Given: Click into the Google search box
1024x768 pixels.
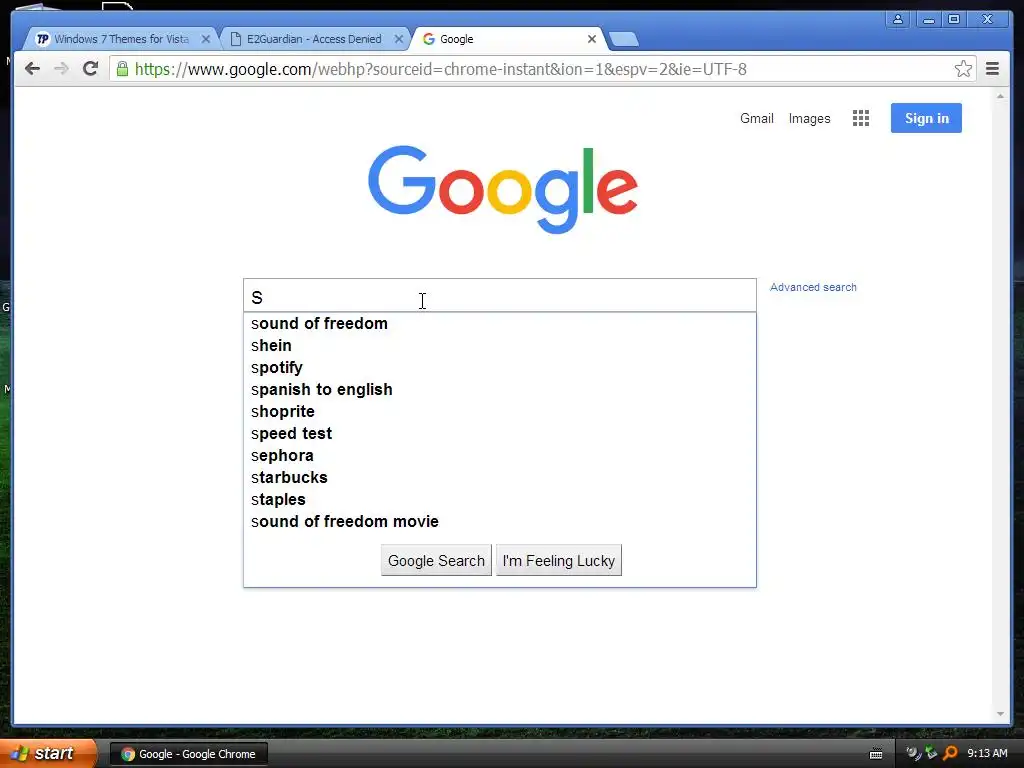Looking at the screenshot, I should [500, 296].
